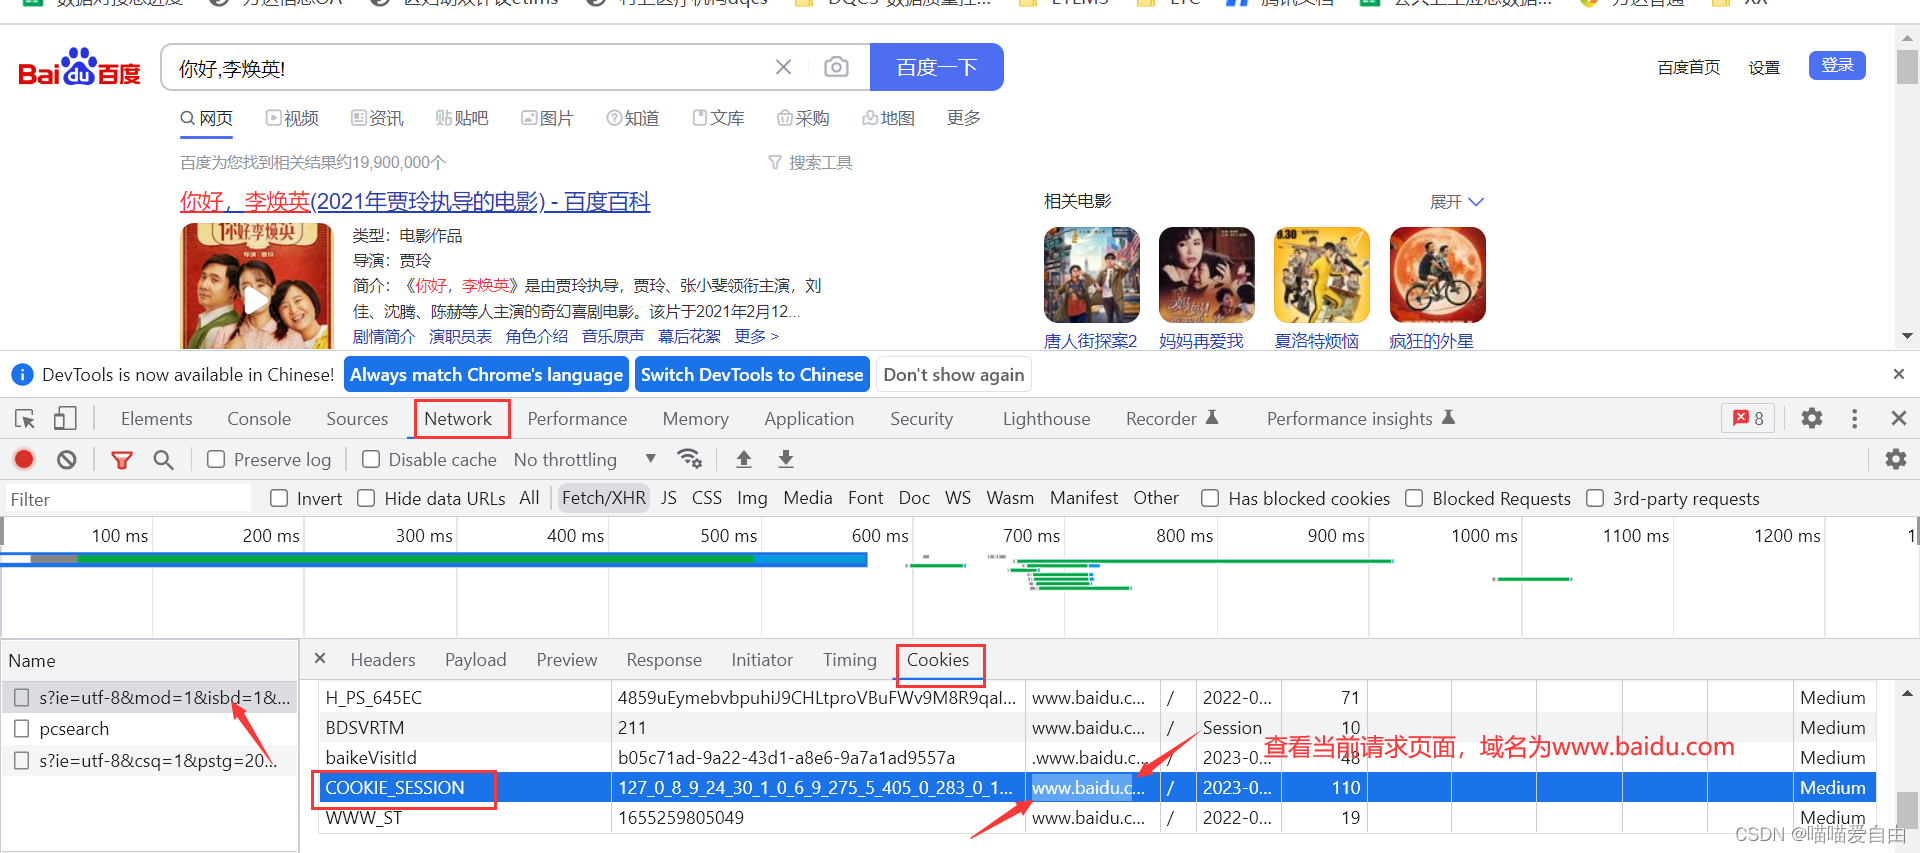Open network conditions wifi icon

point(689,459)
